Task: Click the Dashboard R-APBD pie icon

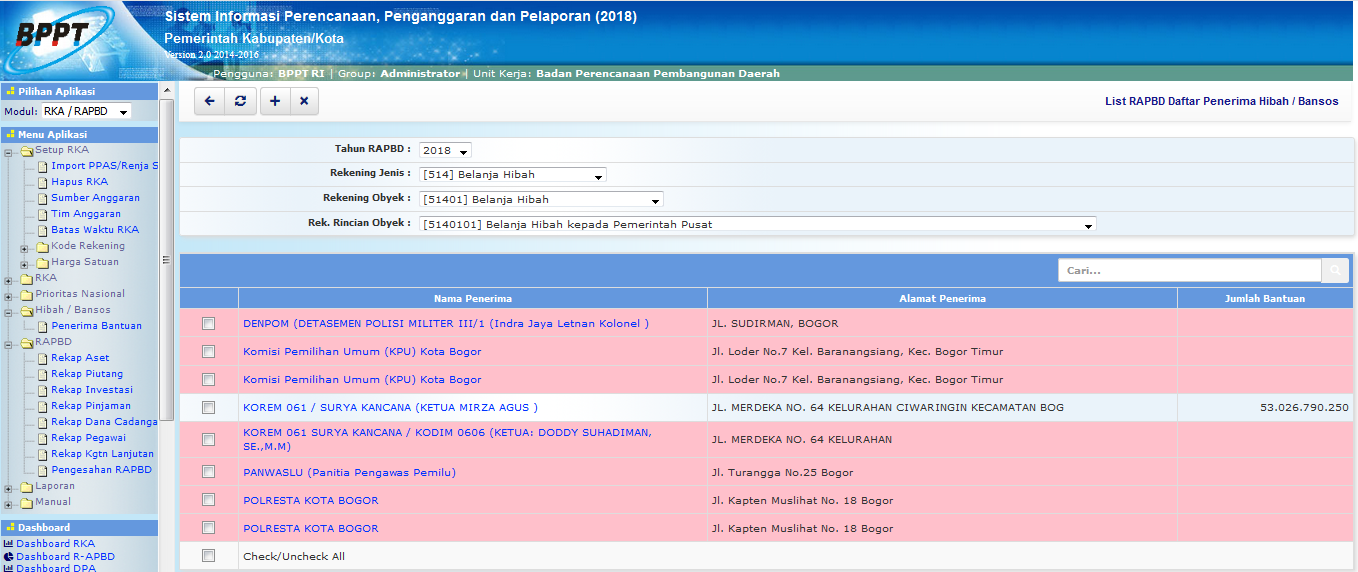Action: click(9, 557)
